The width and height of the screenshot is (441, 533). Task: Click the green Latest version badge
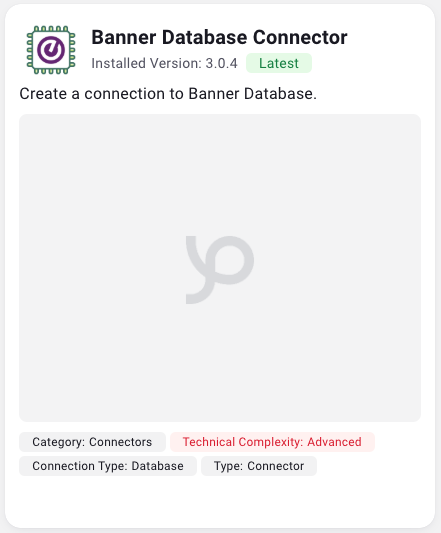[279, 63]
